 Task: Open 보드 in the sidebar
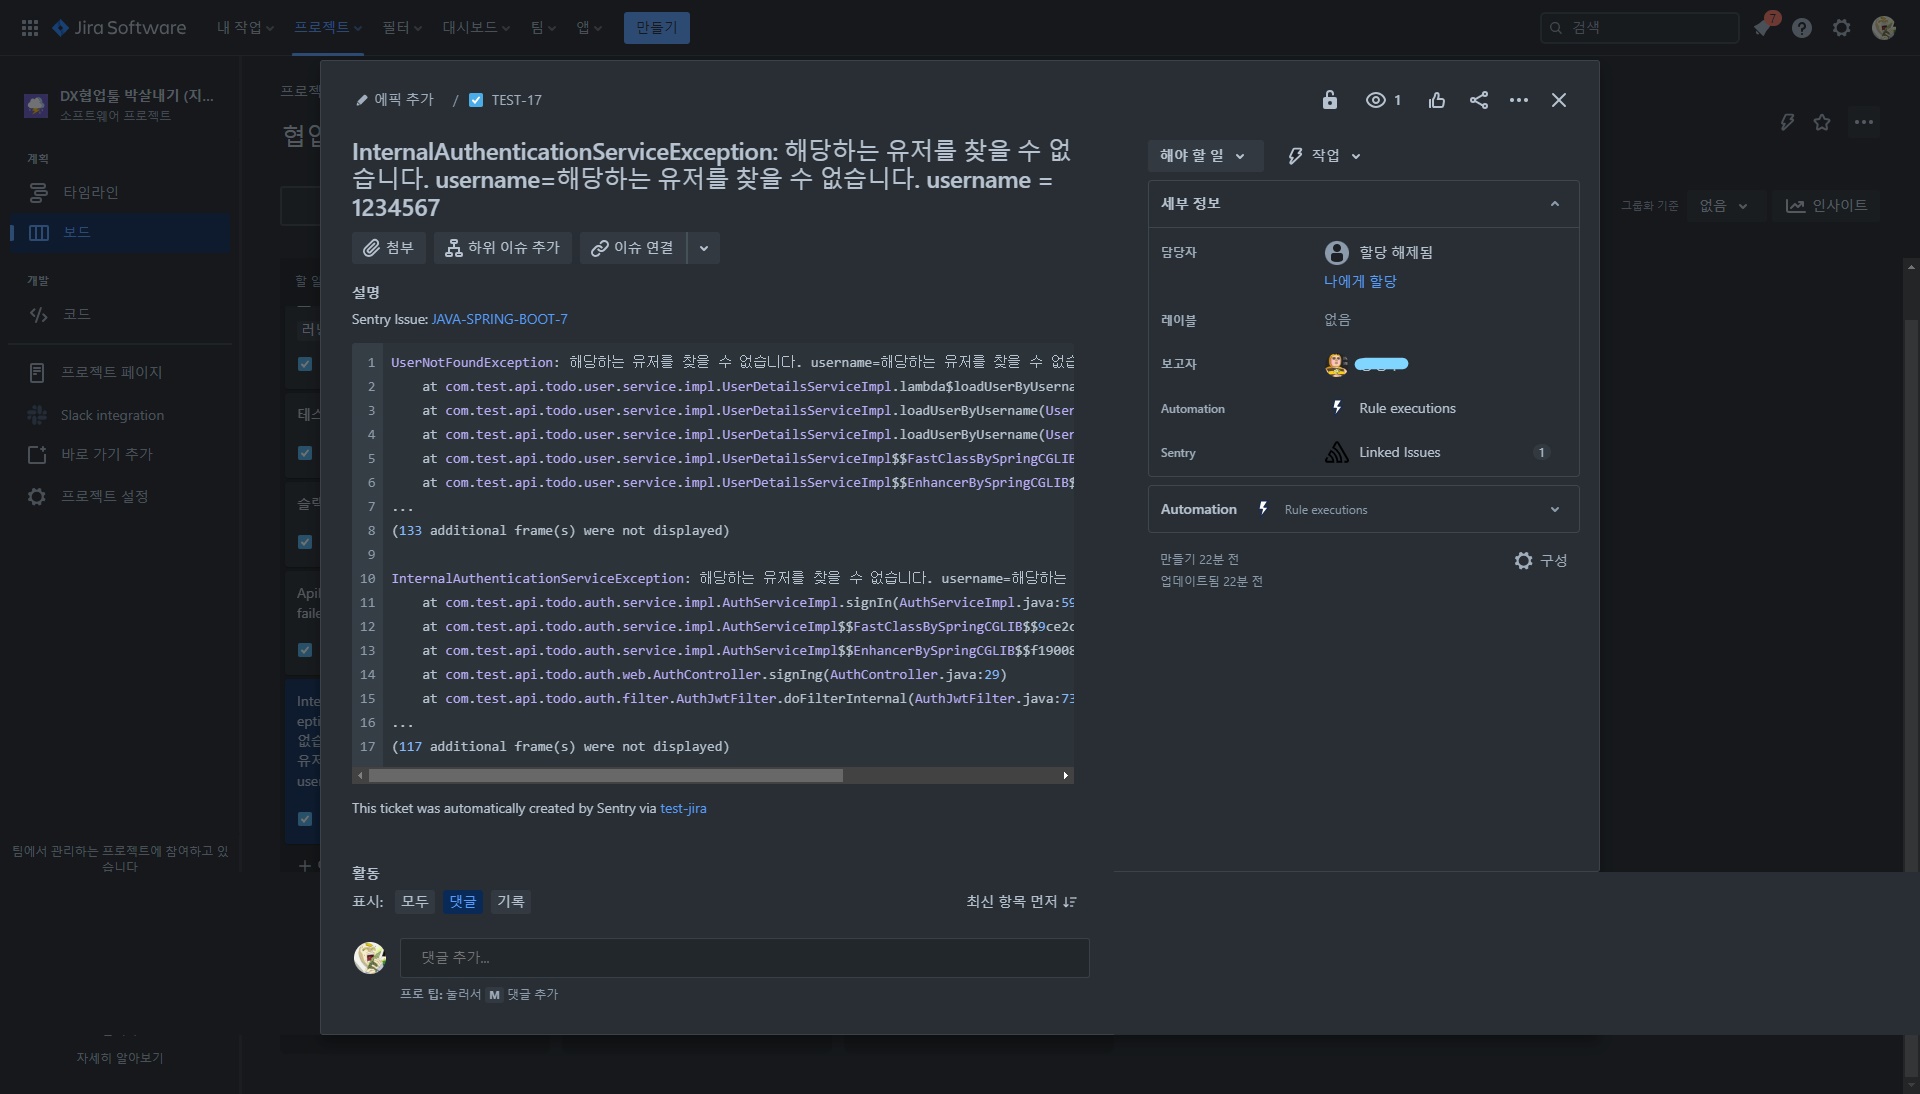[120, 233]
